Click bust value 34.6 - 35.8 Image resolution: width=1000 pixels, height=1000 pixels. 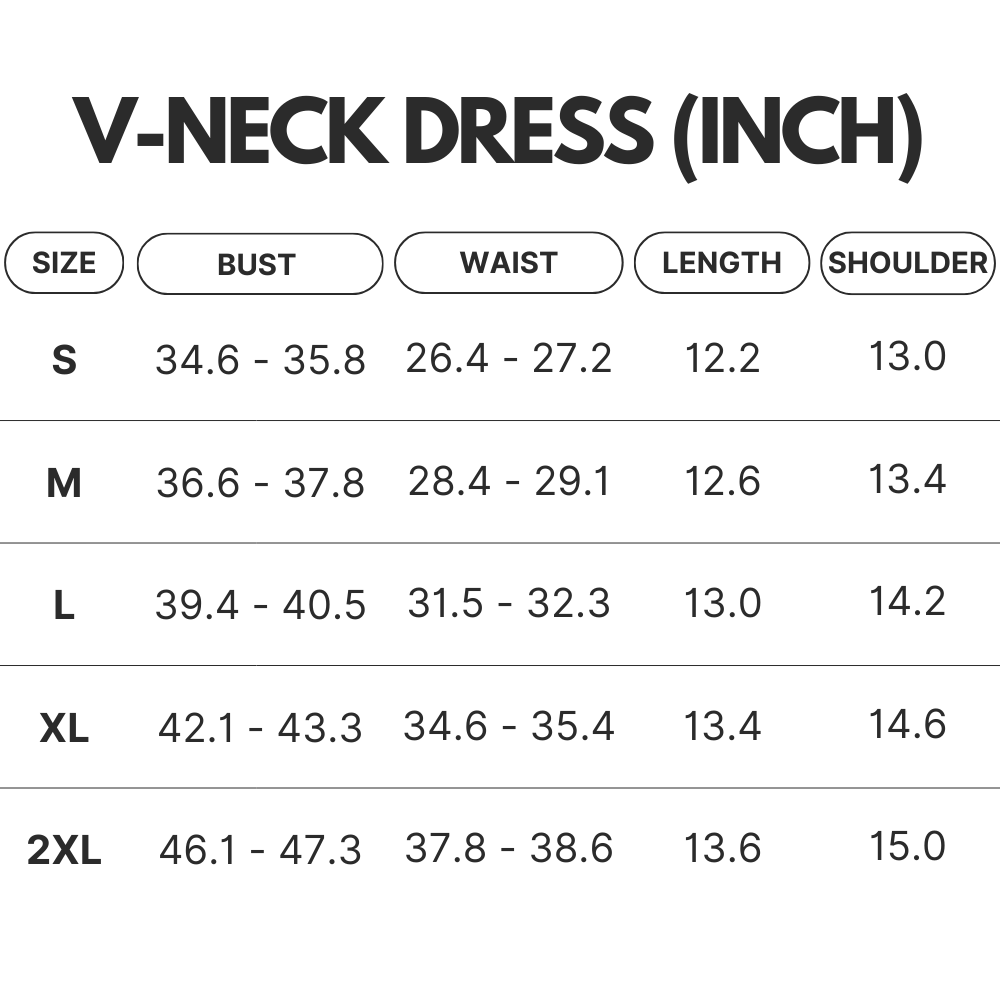tap(260, 360)
